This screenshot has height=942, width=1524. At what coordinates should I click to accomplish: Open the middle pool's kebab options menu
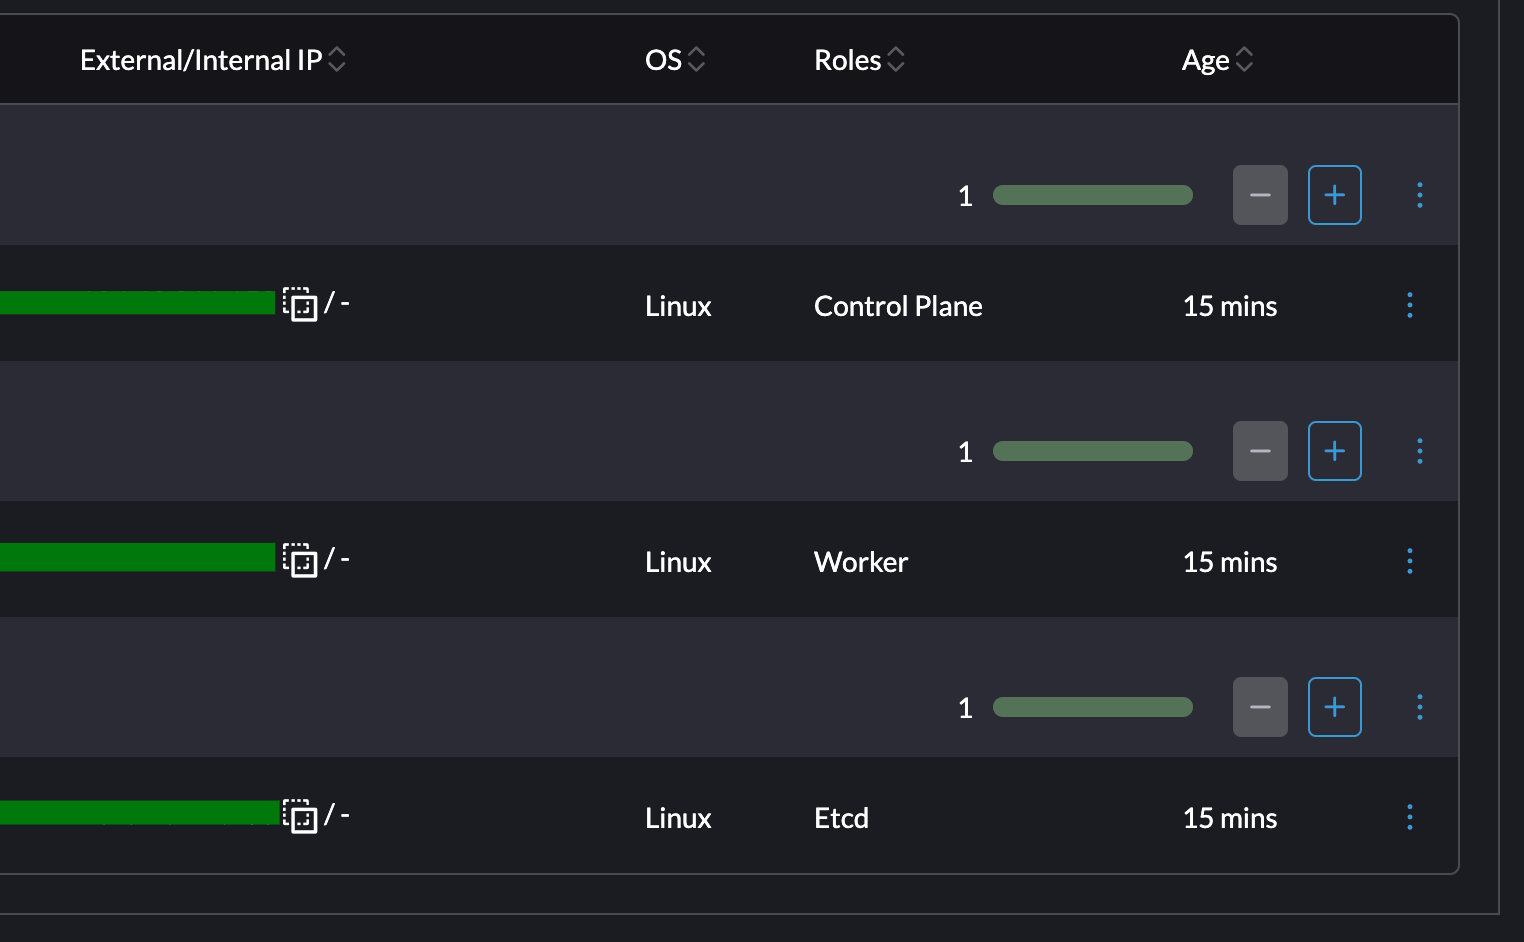1419,451
